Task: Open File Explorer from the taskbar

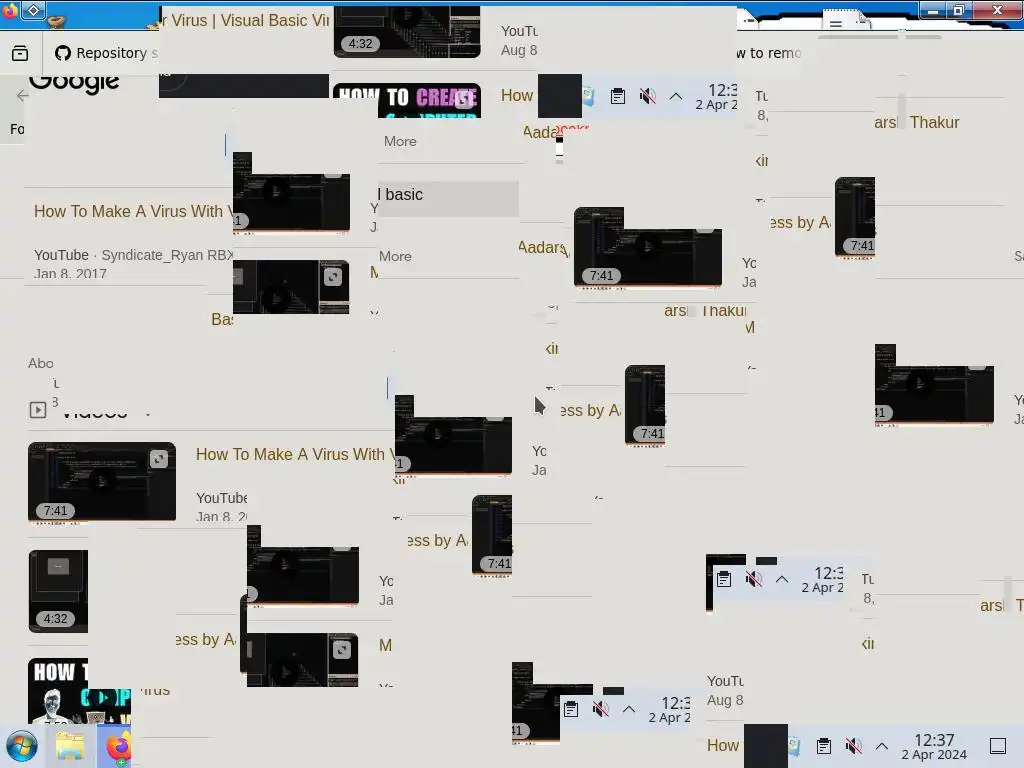Action: (70, 746)
